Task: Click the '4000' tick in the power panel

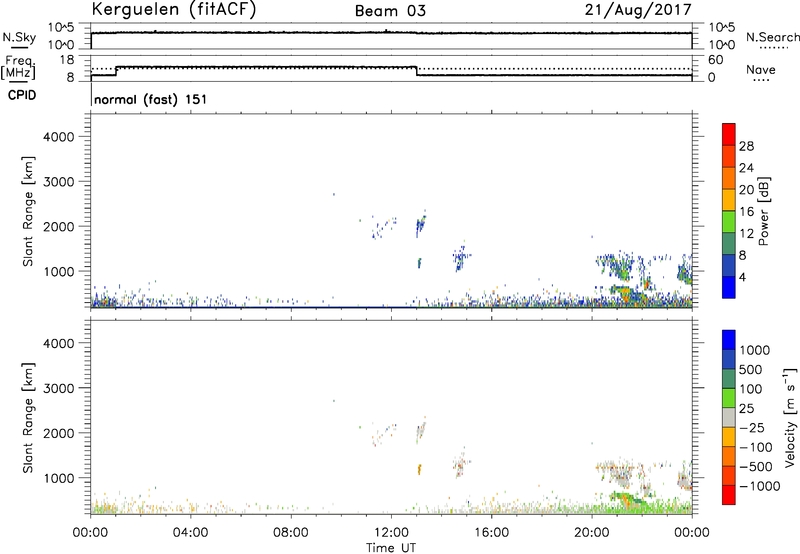Action: coord(59,137)
